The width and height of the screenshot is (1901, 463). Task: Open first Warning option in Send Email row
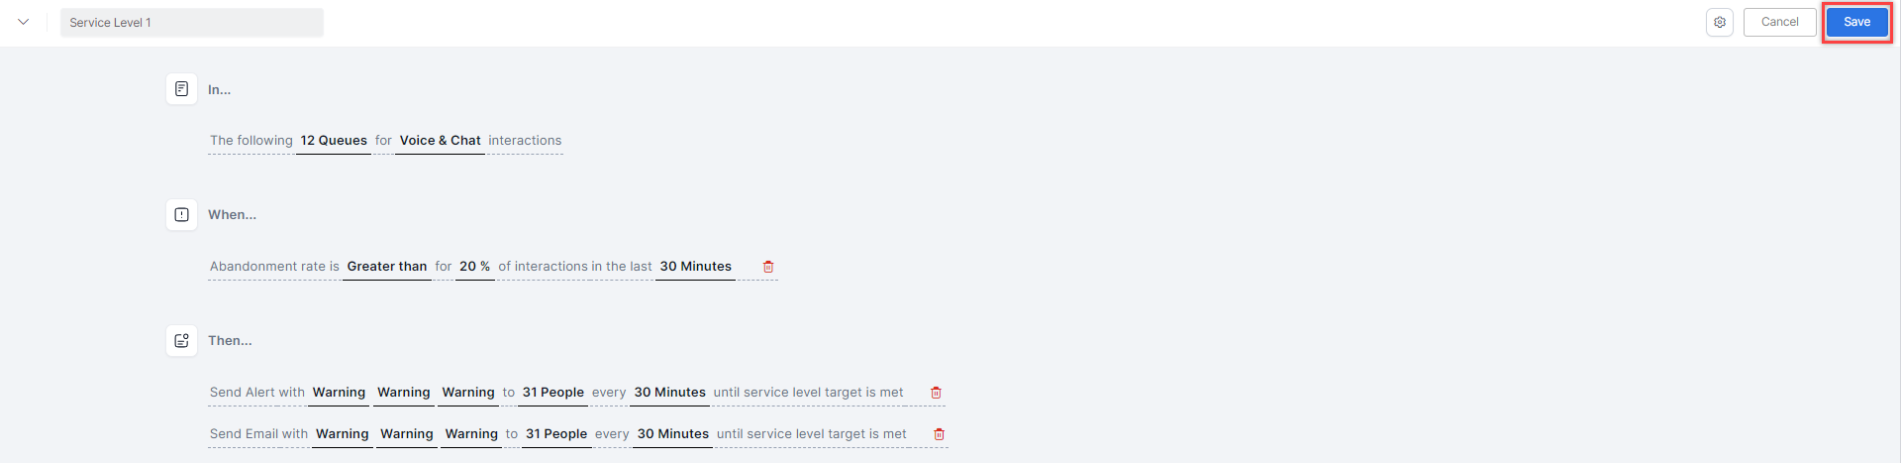[x=342, y=434]
